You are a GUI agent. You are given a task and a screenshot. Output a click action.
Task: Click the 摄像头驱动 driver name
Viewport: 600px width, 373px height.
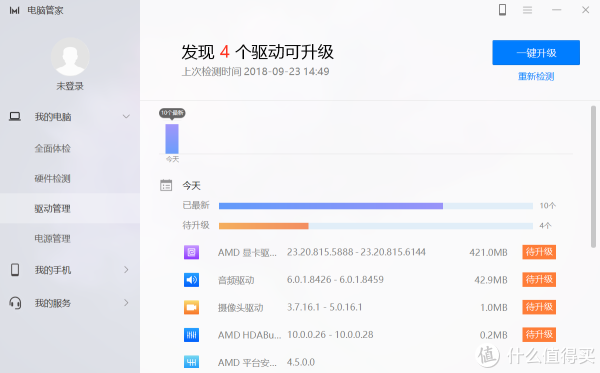click(x=241, y=308)
